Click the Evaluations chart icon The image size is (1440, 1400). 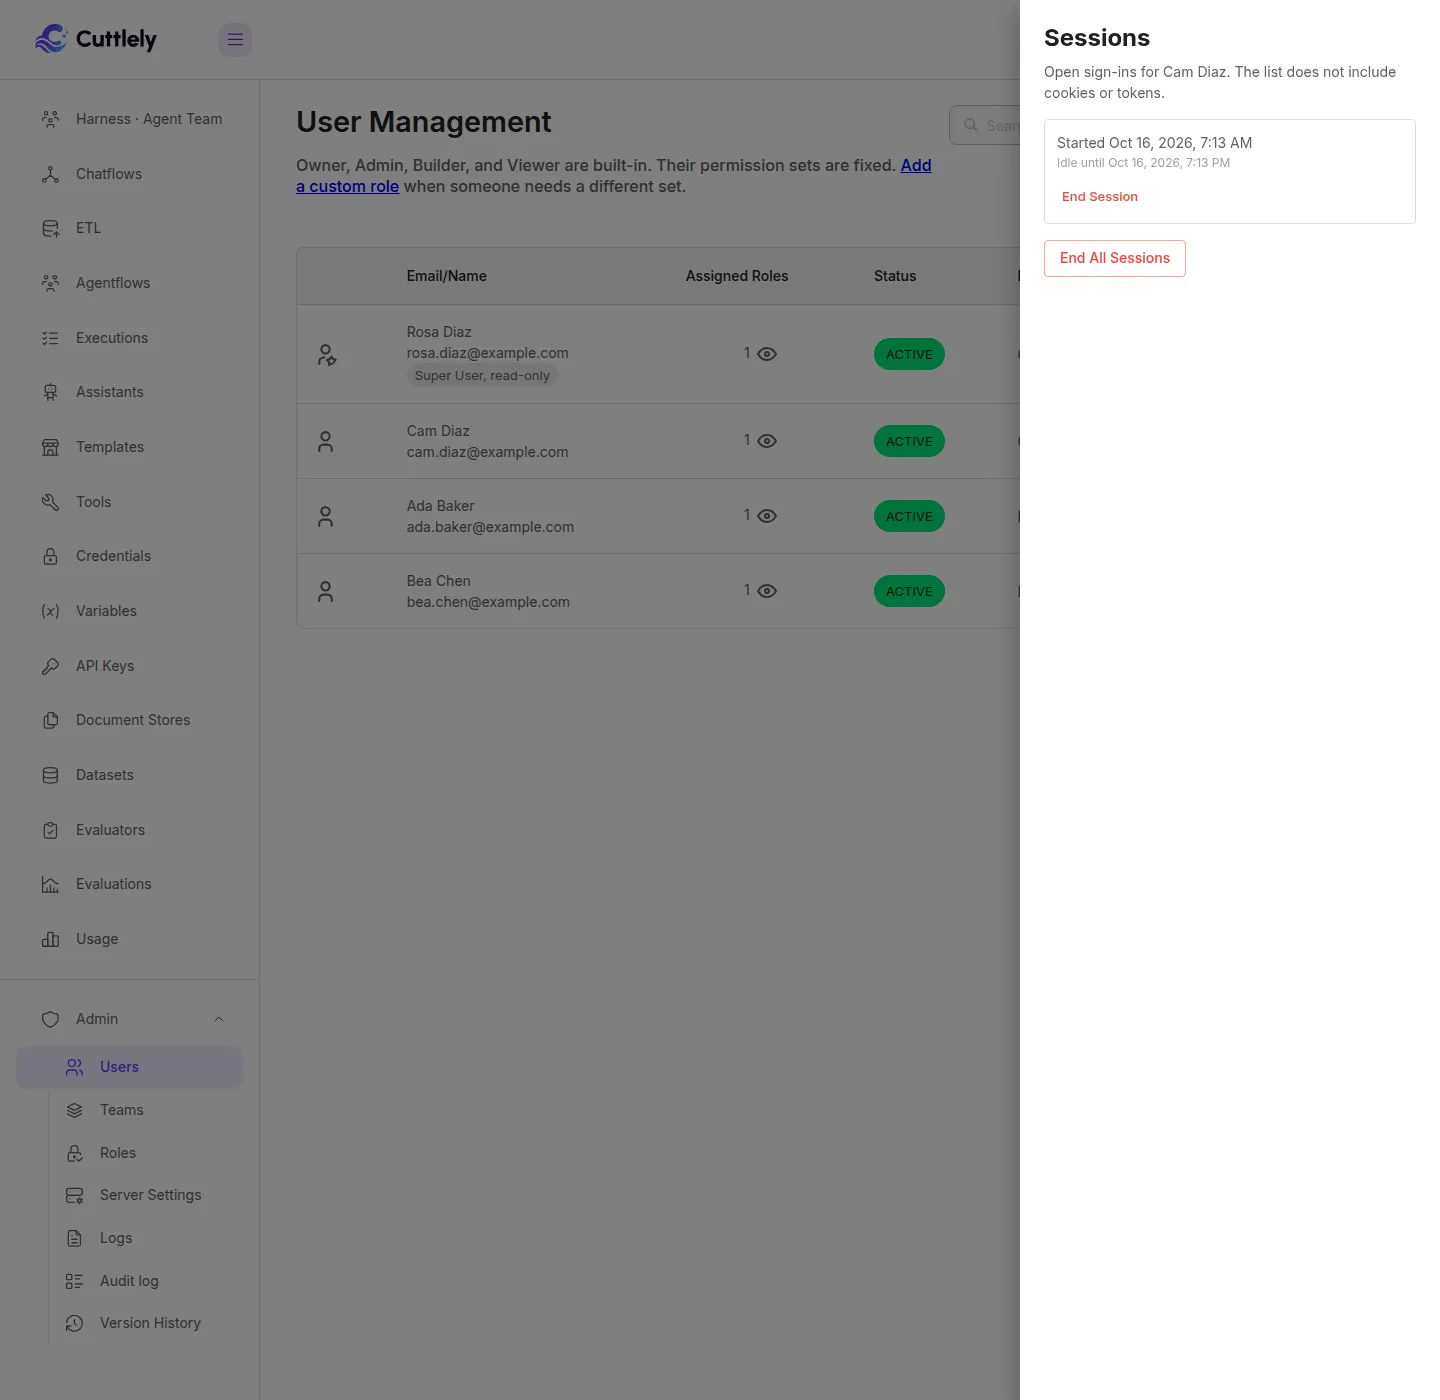coord(50,884)
